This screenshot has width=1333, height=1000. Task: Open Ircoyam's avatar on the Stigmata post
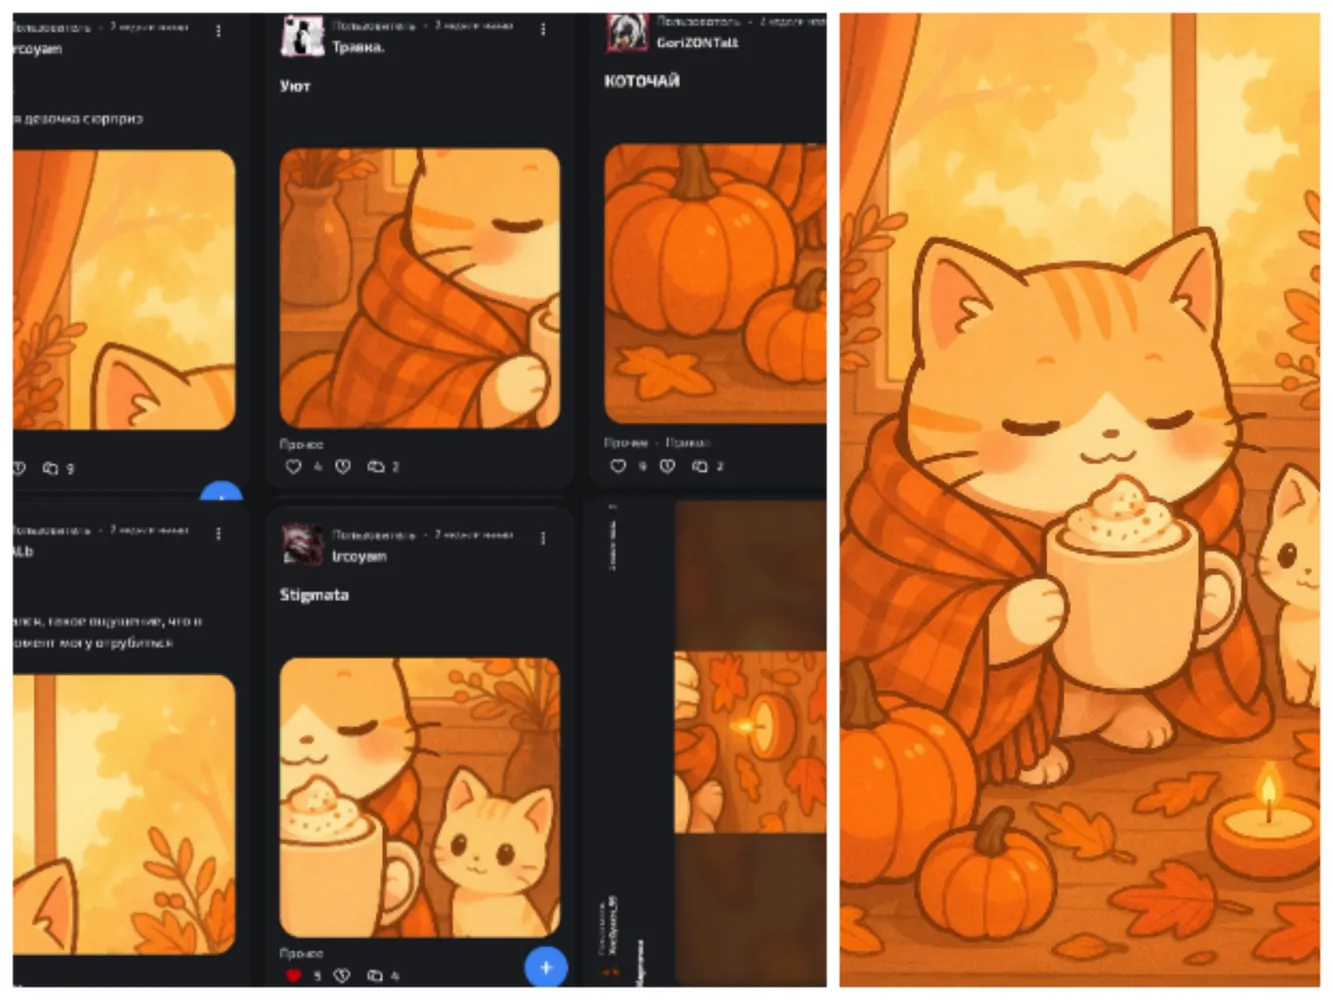click(x=302, y=544)
